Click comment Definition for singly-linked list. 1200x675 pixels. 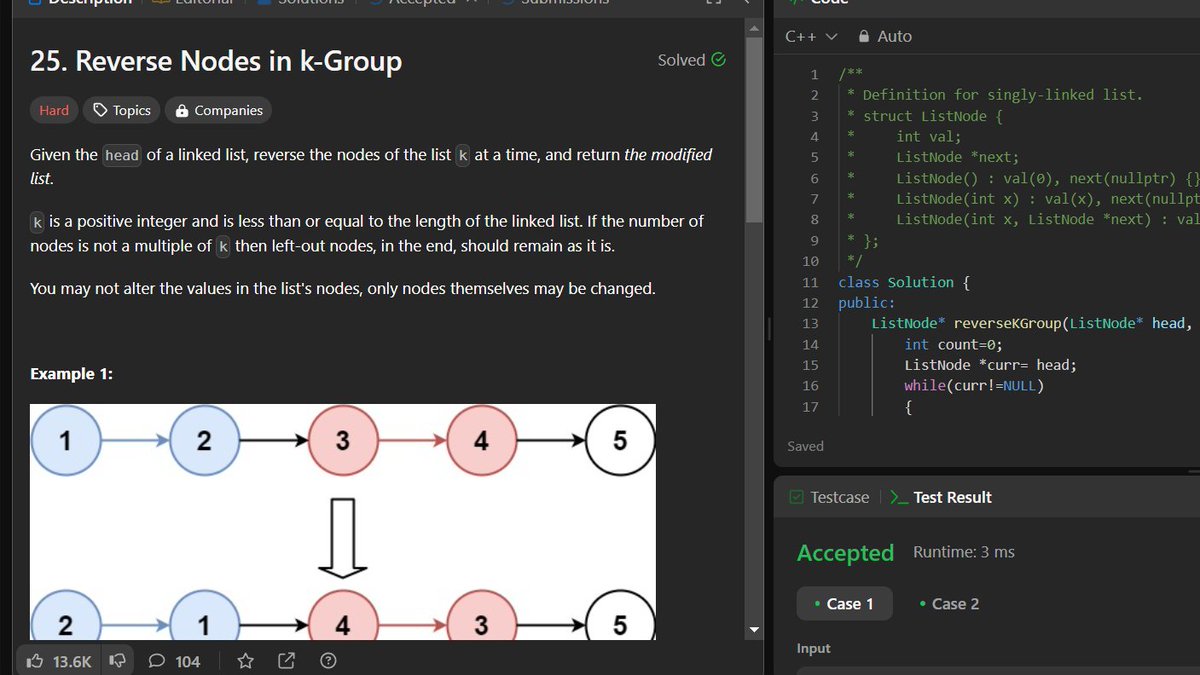[x=1002, y=95]
